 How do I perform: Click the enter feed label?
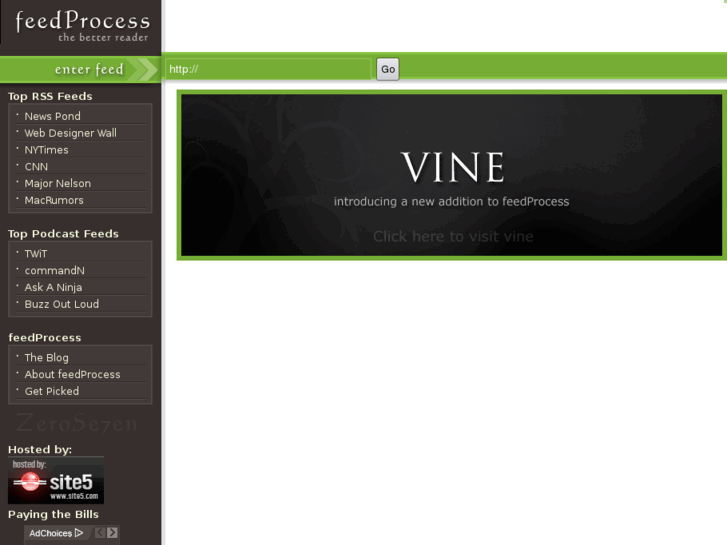click(89, 69)
